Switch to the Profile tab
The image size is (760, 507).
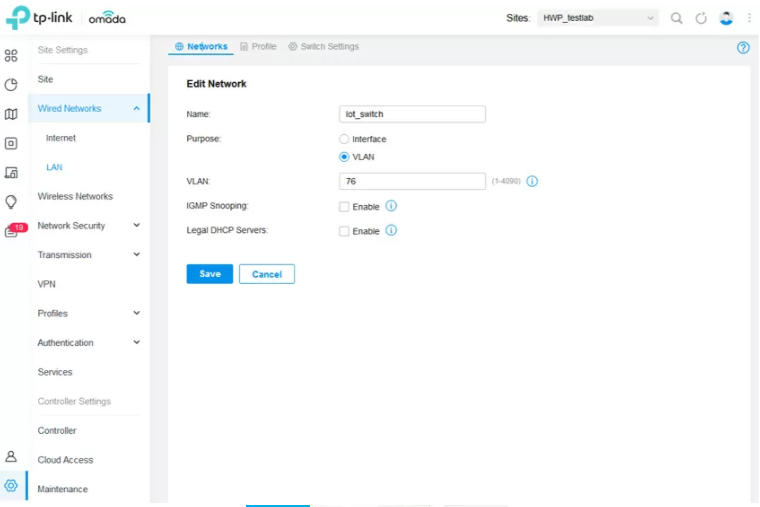point(258,47)
